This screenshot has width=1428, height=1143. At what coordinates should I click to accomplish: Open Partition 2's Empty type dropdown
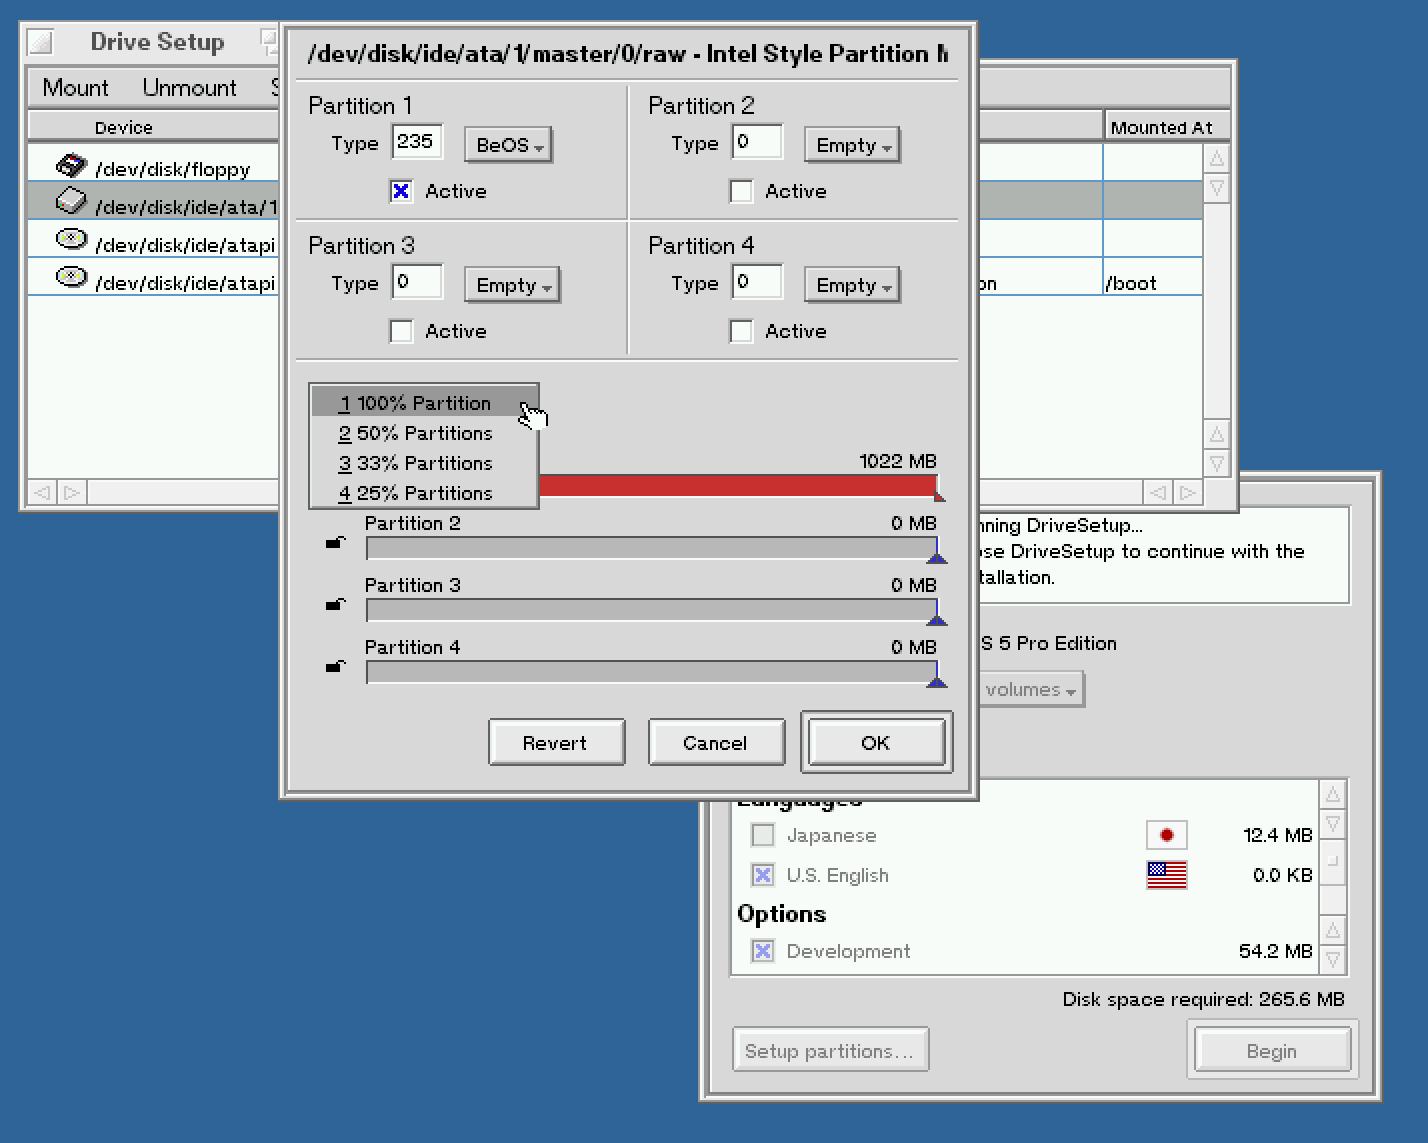coord(852,145)
